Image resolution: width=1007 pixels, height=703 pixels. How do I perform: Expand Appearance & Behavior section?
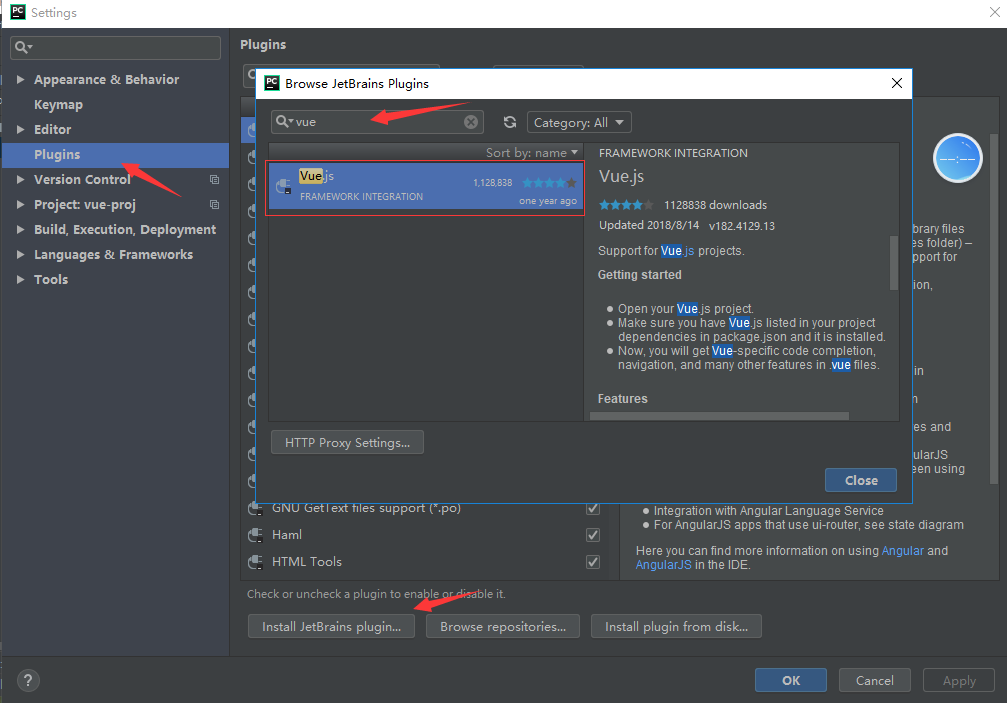pyautogui.click(x=21, y=80)
